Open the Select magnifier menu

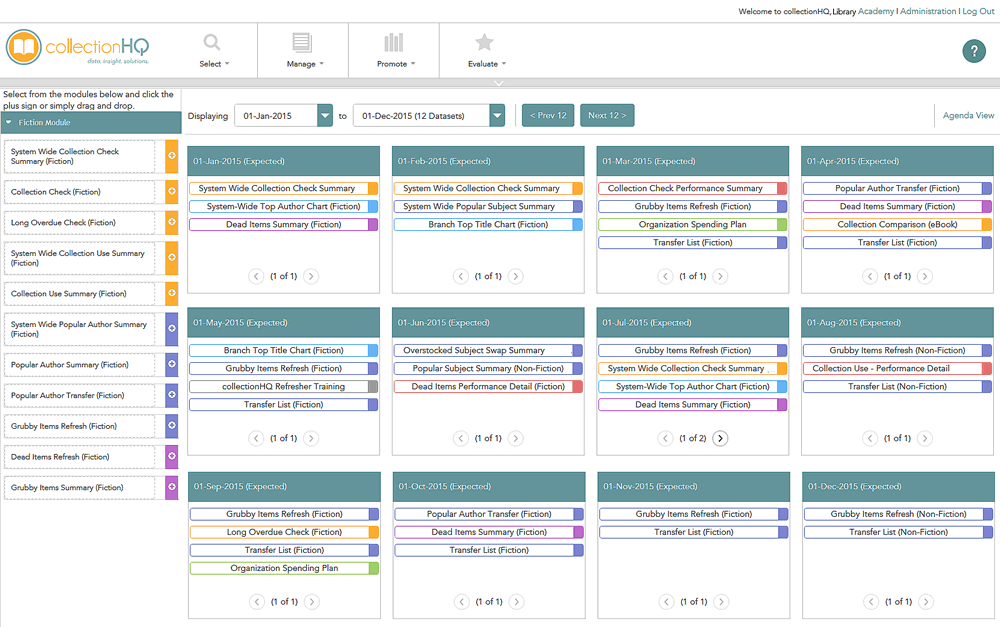pos(213,49)
